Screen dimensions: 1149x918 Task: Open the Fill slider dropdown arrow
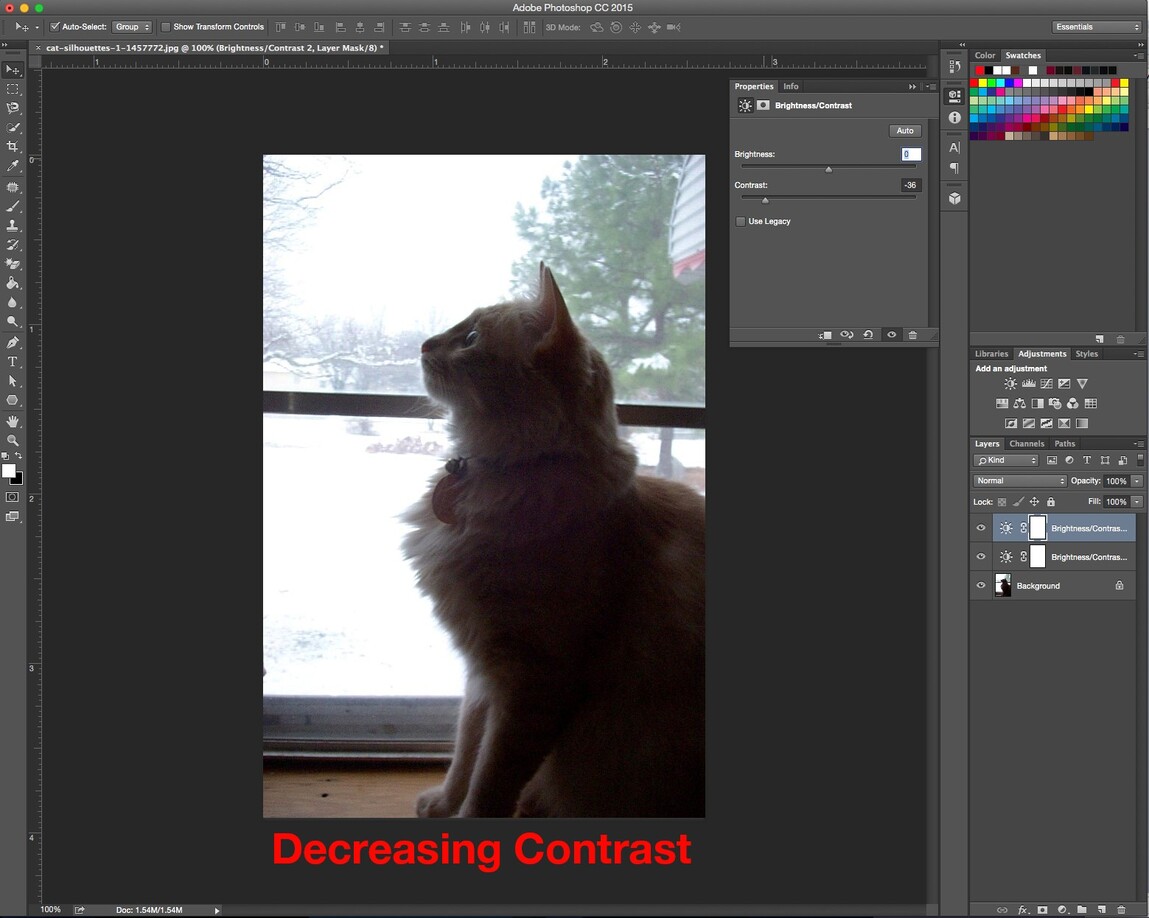(1137, 502)
